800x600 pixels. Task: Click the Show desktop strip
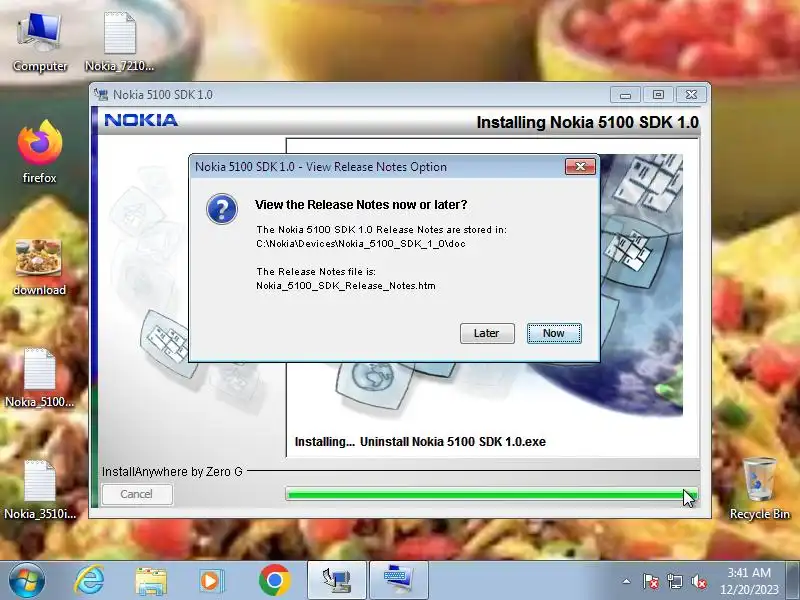pos(793,581)
